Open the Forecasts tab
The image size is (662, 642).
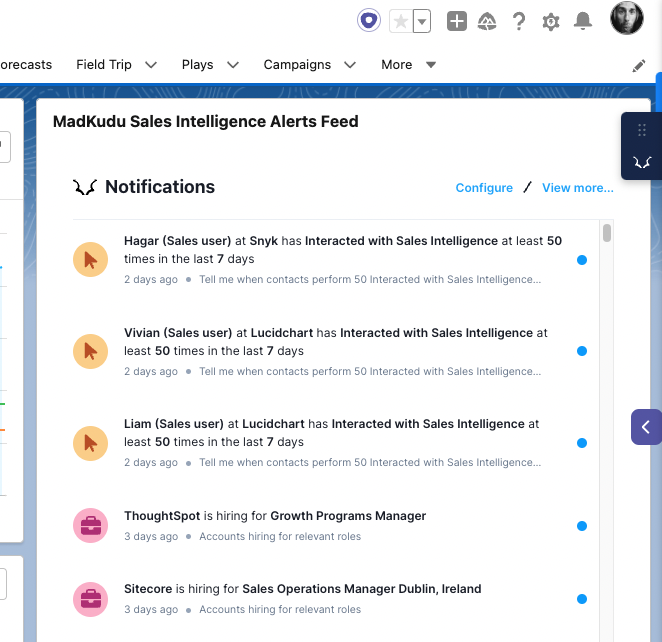coord(26,65)
